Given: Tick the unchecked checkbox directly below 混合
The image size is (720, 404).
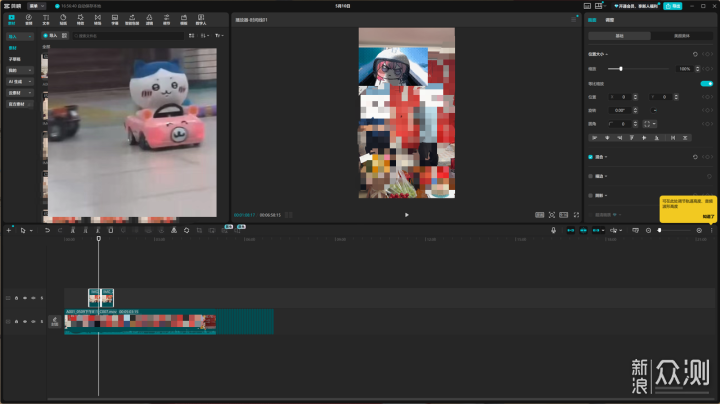Looking at the screenshot, I should click(x=591, y=176).
